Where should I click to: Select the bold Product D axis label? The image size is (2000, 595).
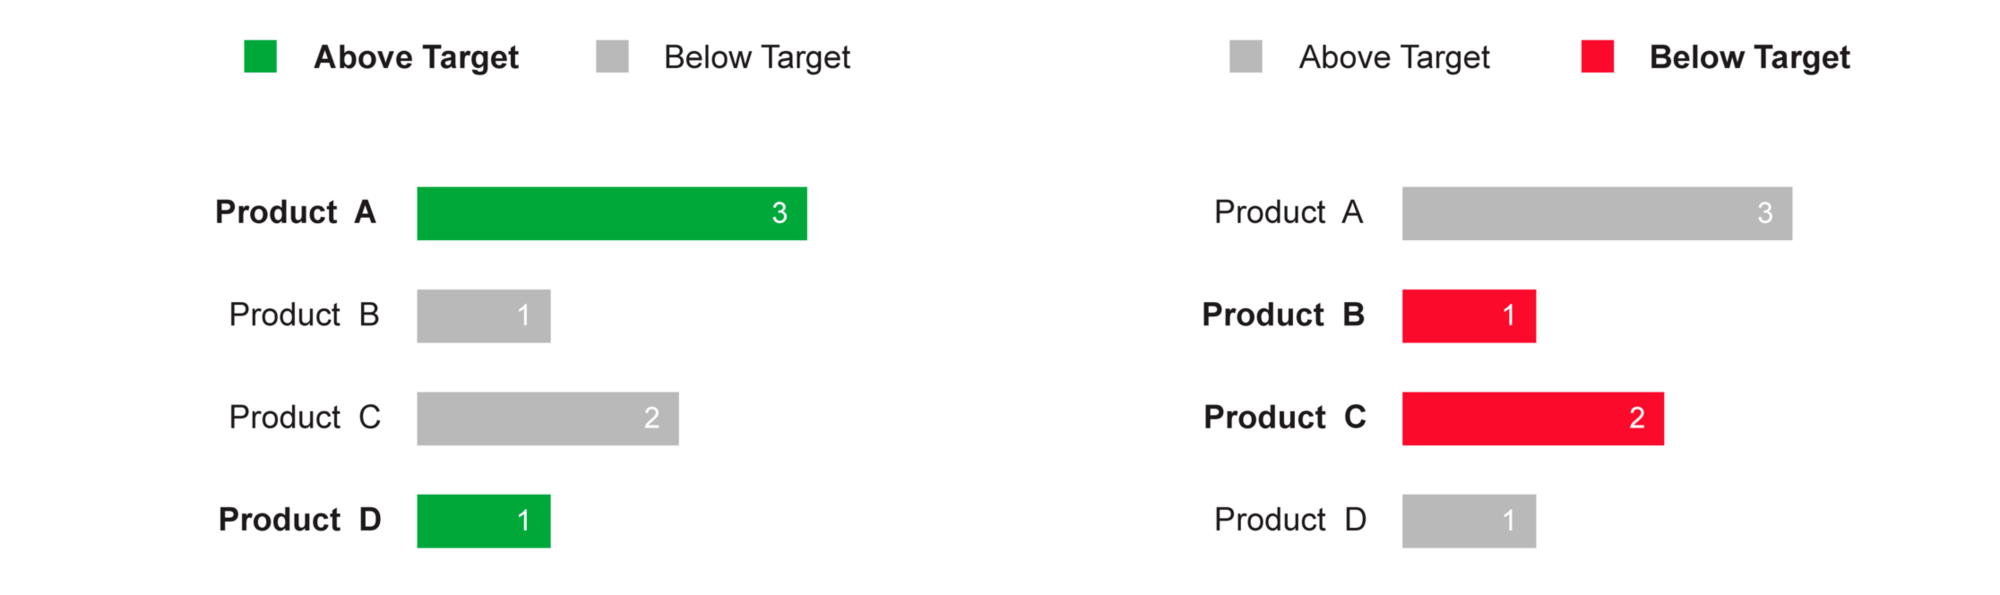click(300, 520)
